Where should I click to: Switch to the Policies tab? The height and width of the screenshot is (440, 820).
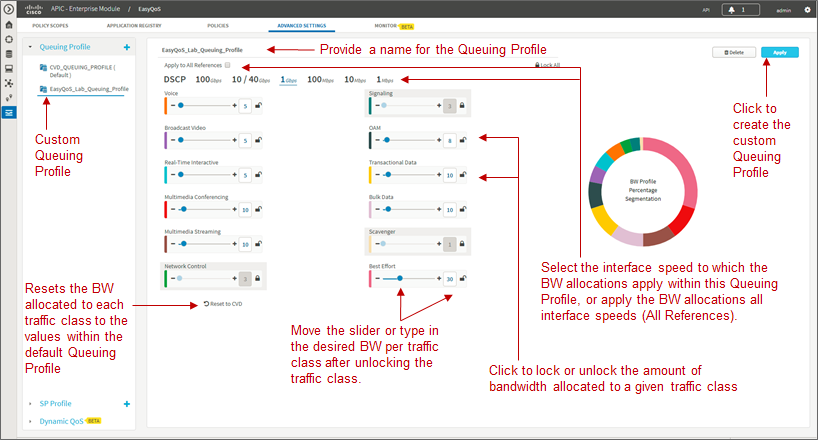(218, 26)
